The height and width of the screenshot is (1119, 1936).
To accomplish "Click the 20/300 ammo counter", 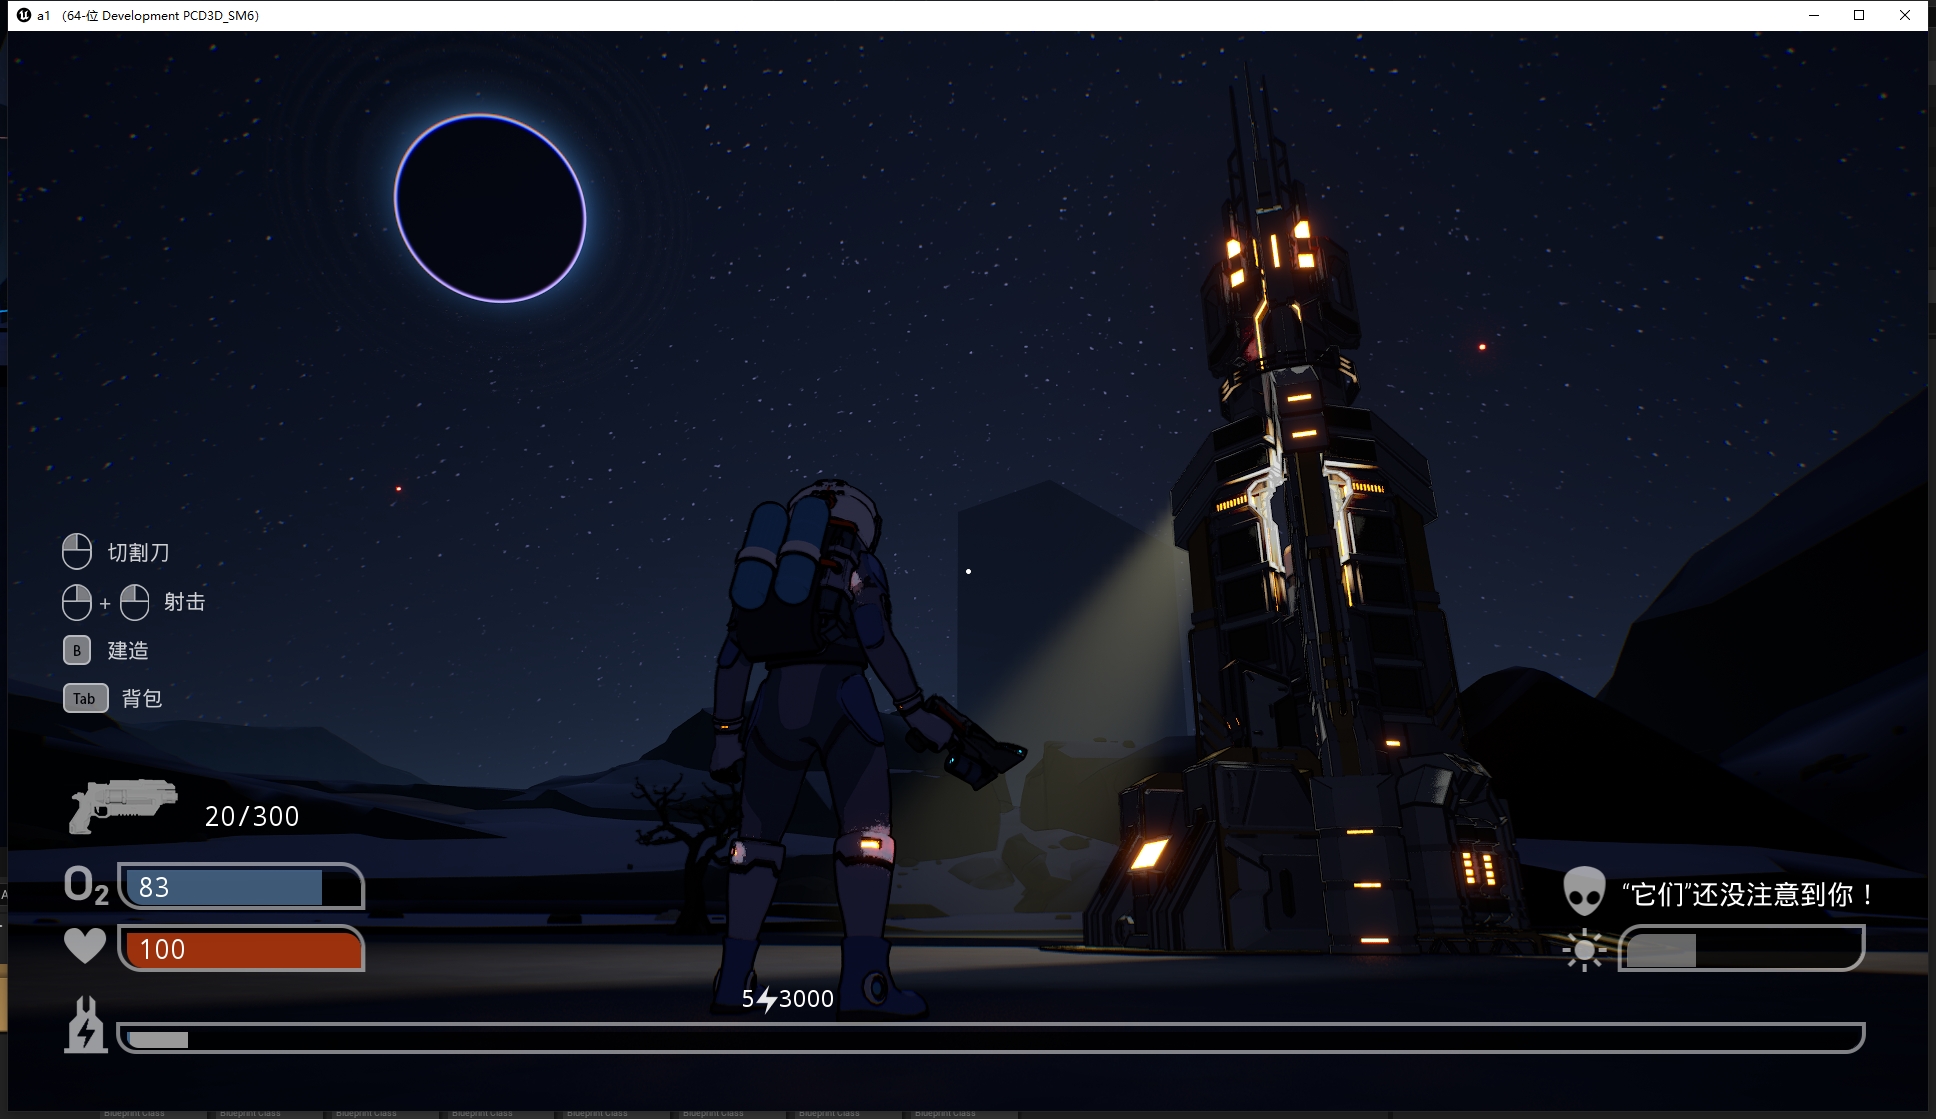I will click(x=252, y=817).
